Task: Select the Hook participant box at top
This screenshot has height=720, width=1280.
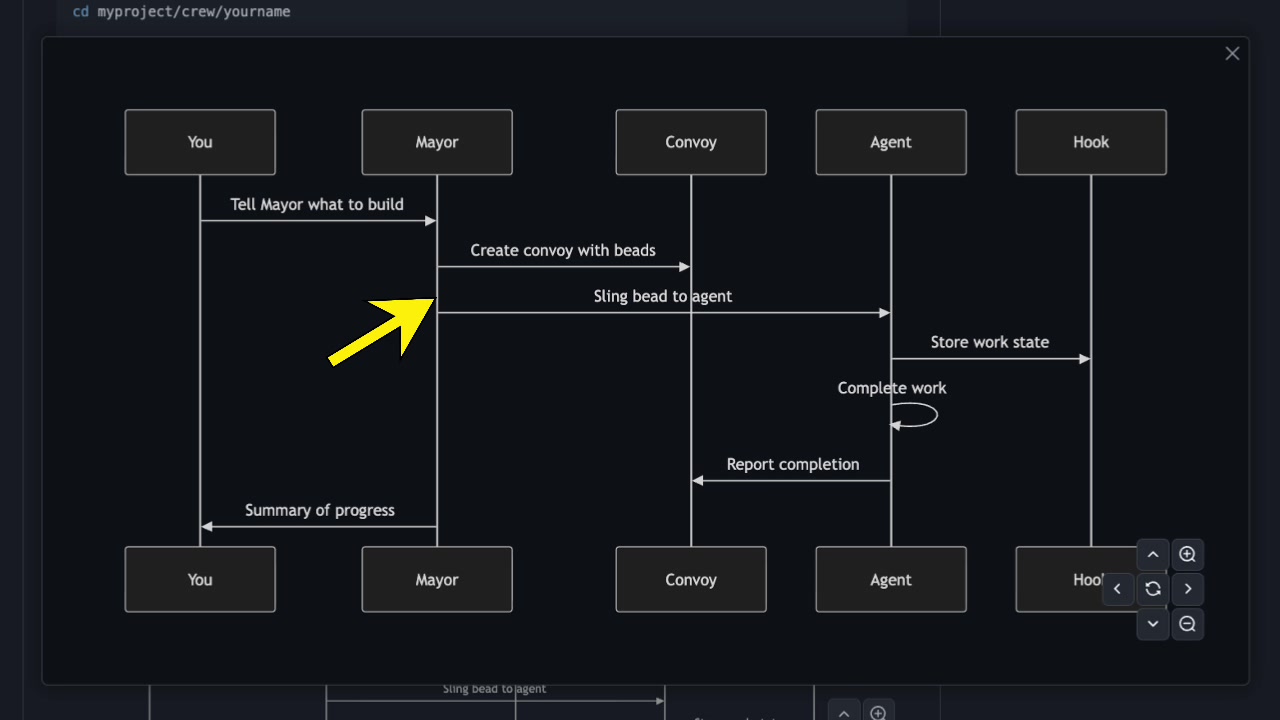Action: 1090,142
